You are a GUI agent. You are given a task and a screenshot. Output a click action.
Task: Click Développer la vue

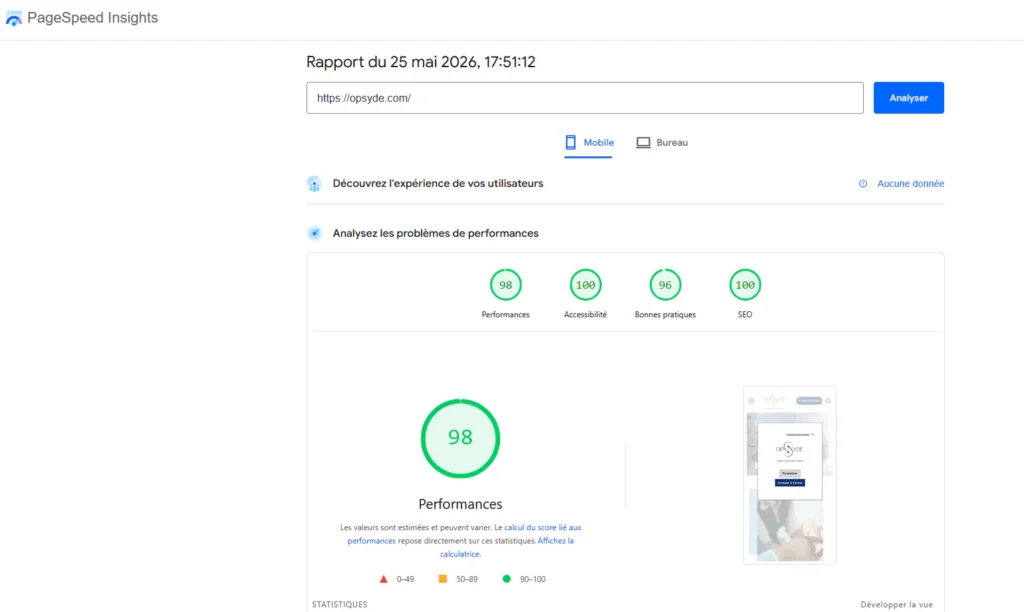(x=896, y=604)
